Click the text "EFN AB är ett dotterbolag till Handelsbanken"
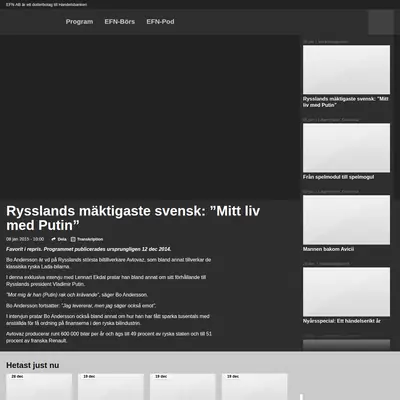The height and width of the screenshot is (400, 400). pyautogui.click(x=47, y=5)
